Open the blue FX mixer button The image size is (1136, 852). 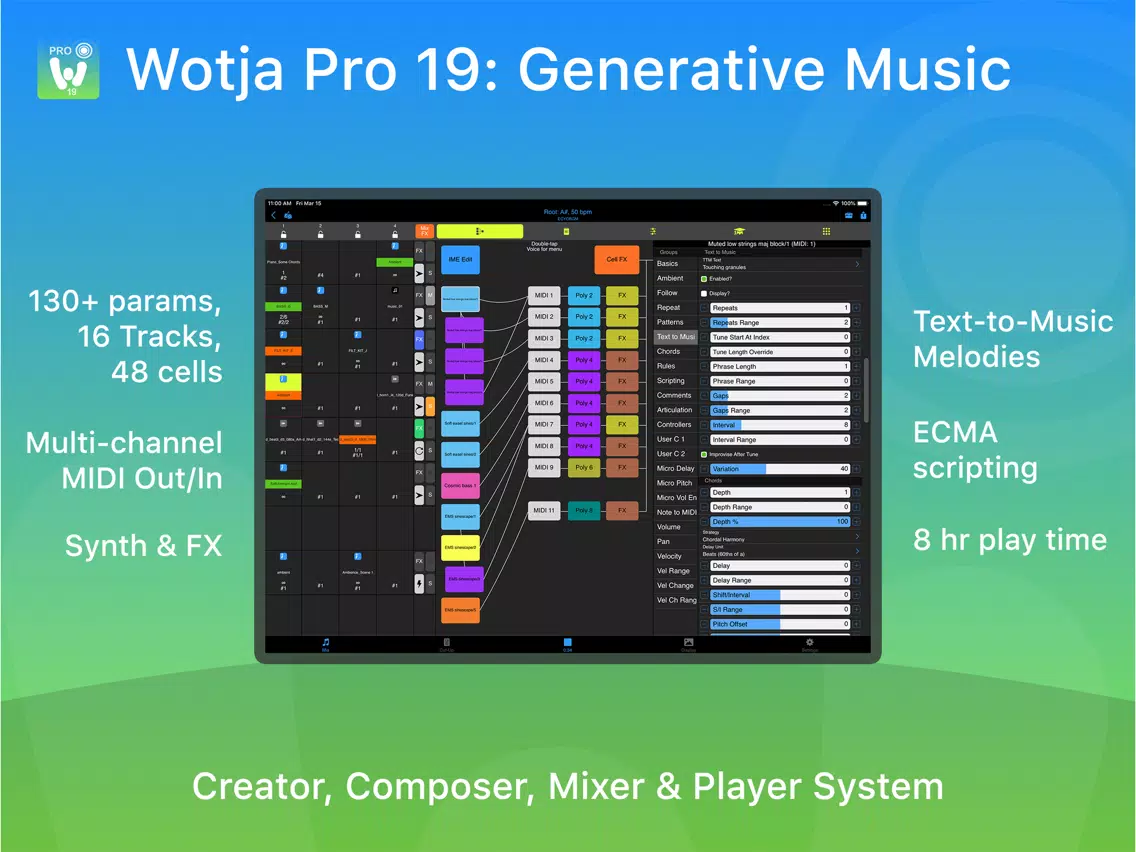click(x=419, y=339)
